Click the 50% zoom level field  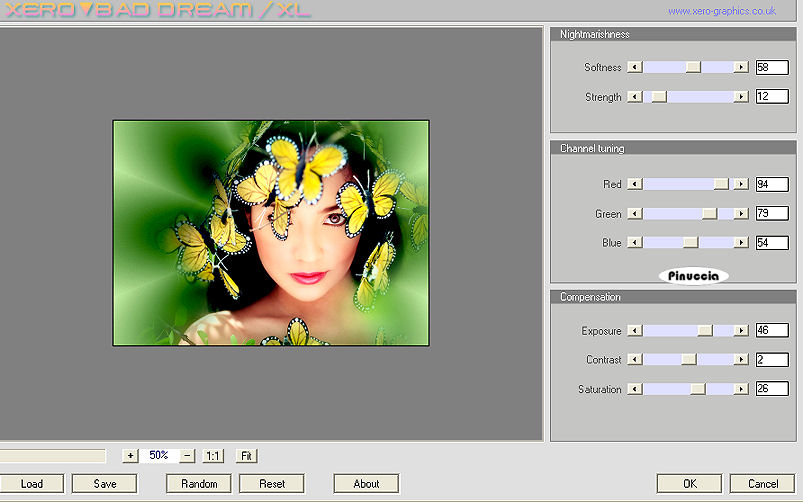click(159, 455)
